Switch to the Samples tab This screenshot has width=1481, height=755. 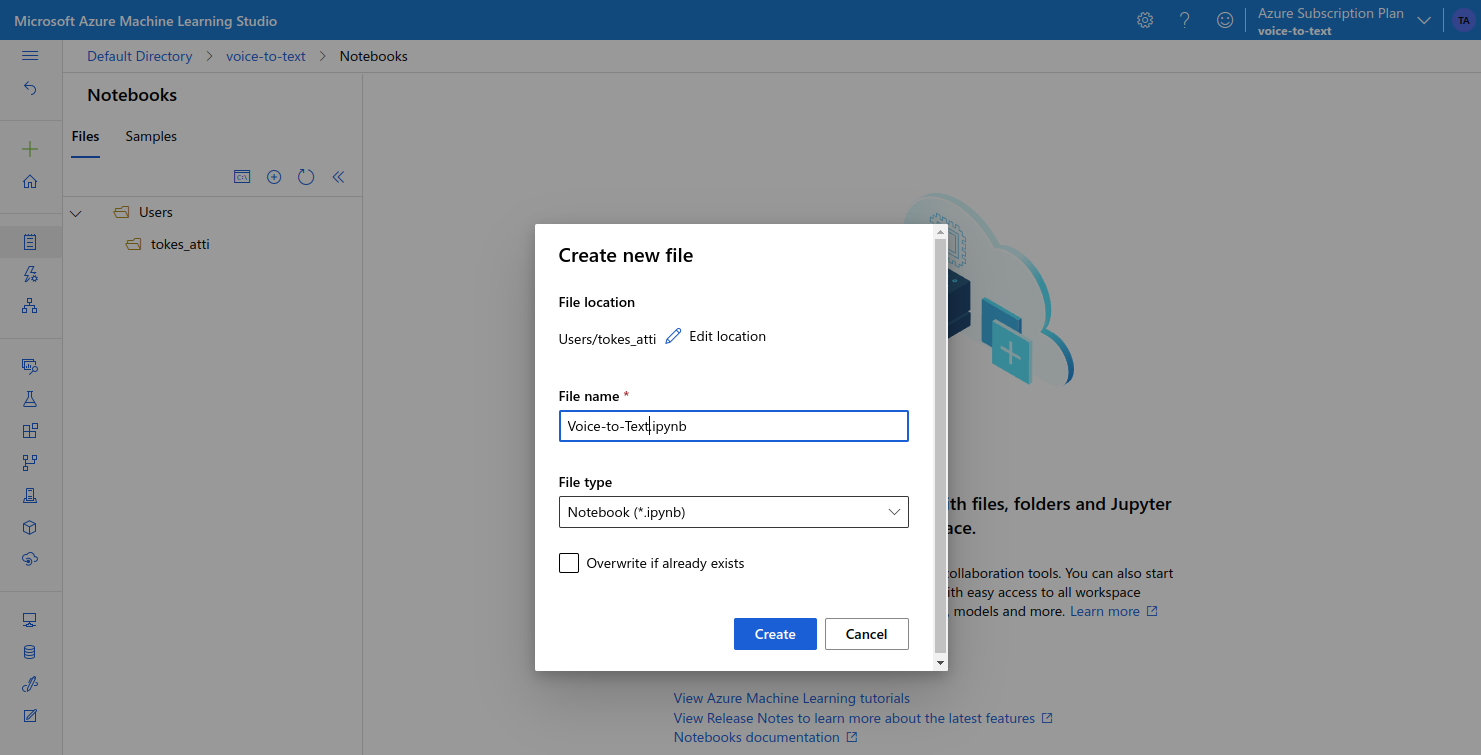(x=151, y=136)
